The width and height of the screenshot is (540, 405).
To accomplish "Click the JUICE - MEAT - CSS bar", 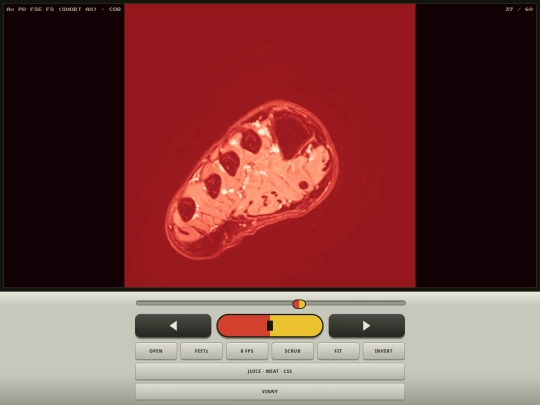I will pyautogui.click(x=270, y=371).
